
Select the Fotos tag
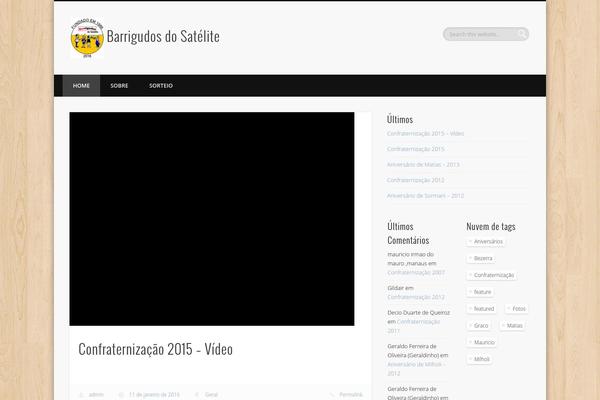[x=516, y=309]
